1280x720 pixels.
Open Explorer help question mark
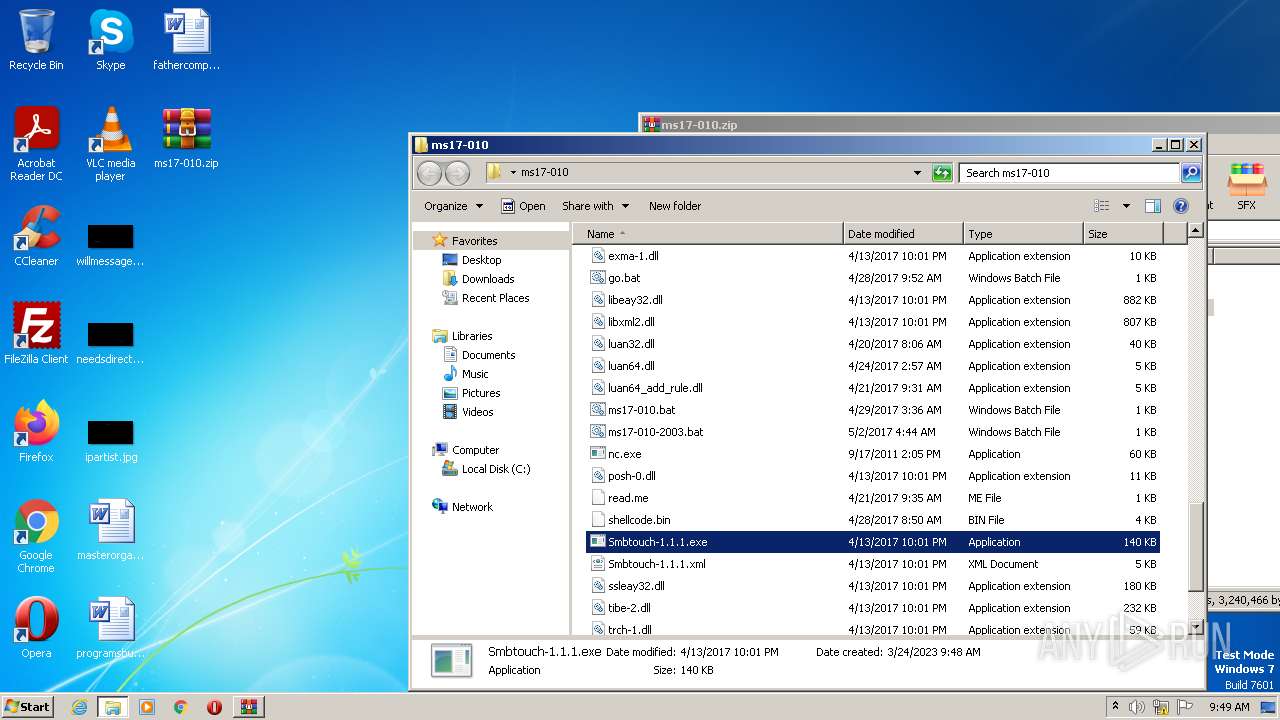point(1180,206)
